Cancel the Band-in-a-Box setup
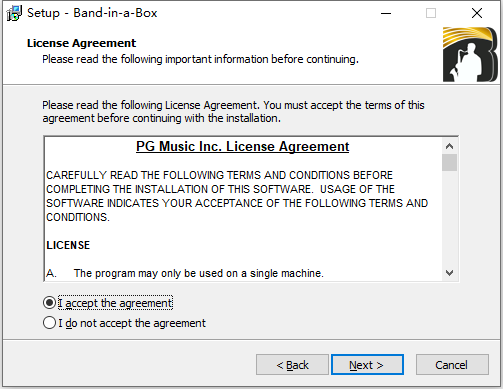 (x=452, y=365)
